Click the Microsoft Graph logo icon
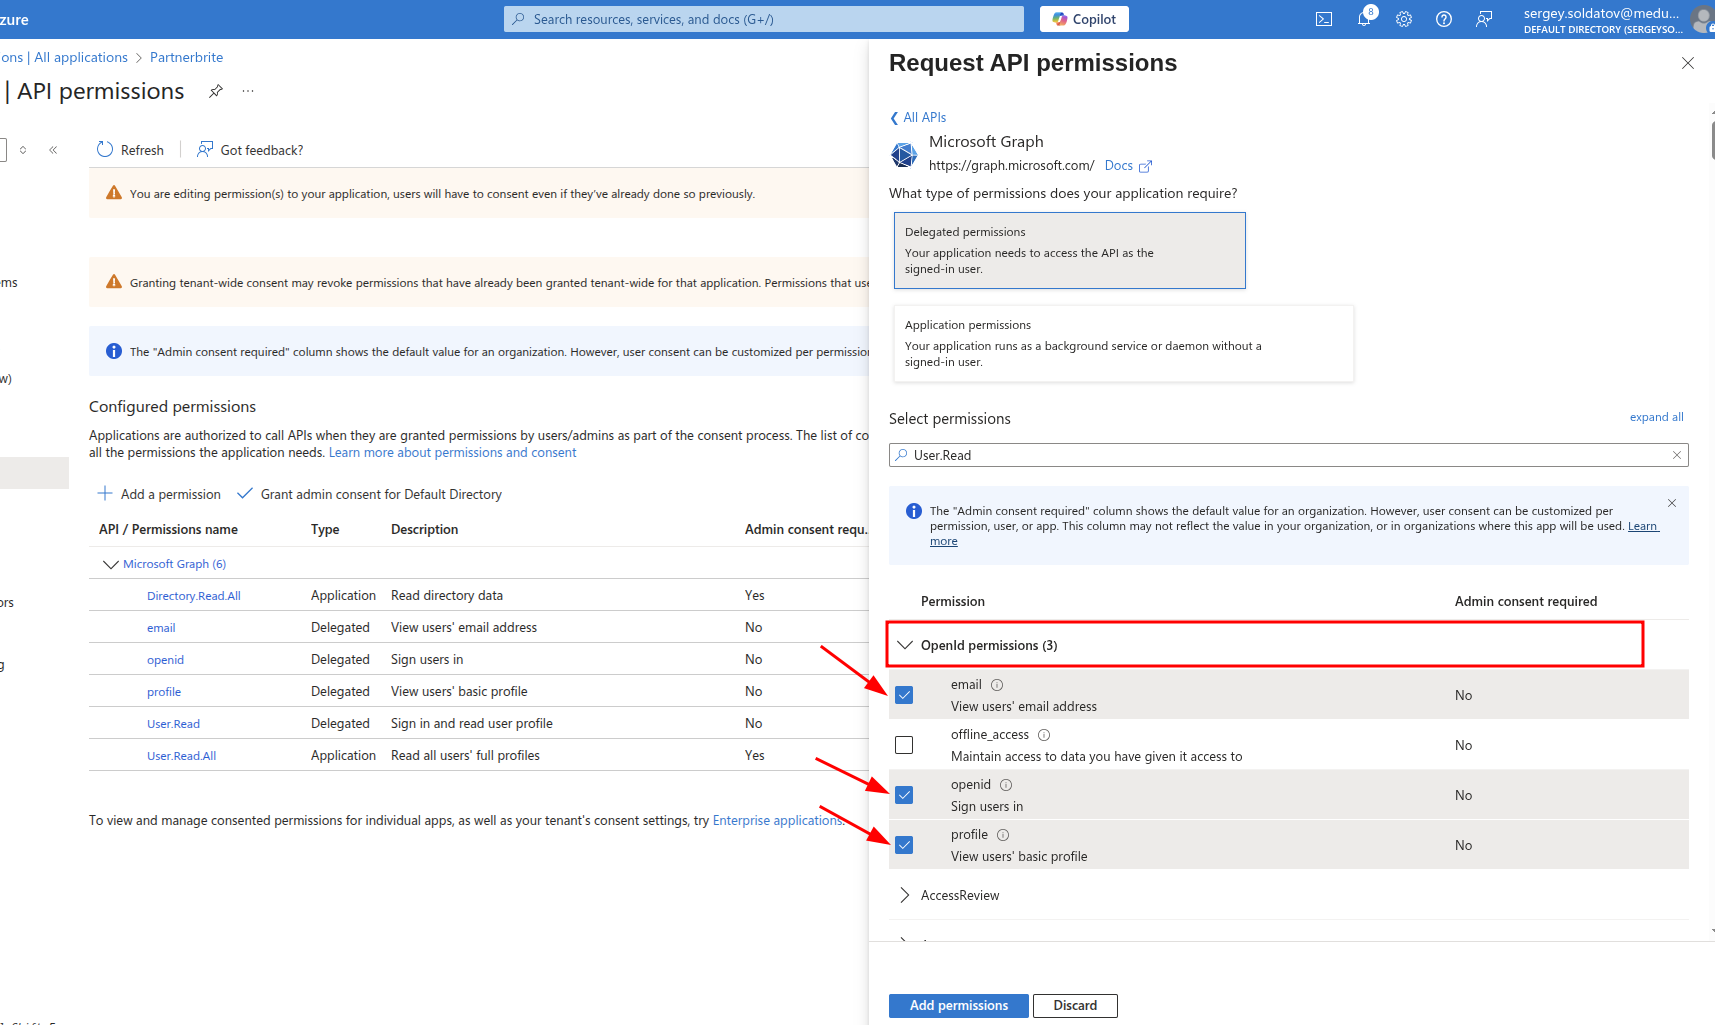 [x=904, y=154]
